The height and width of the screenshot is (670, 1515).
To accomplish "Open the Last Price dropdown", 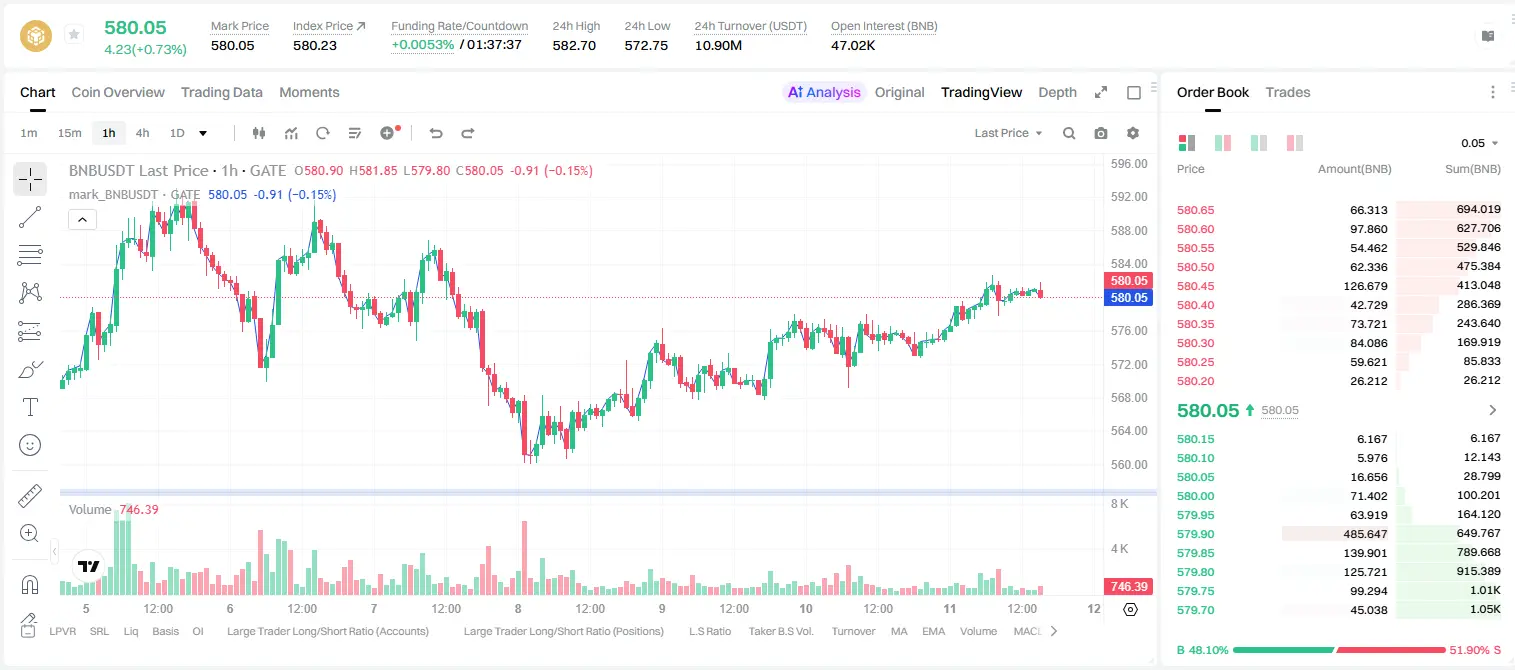I will [x=1008, y=133].
